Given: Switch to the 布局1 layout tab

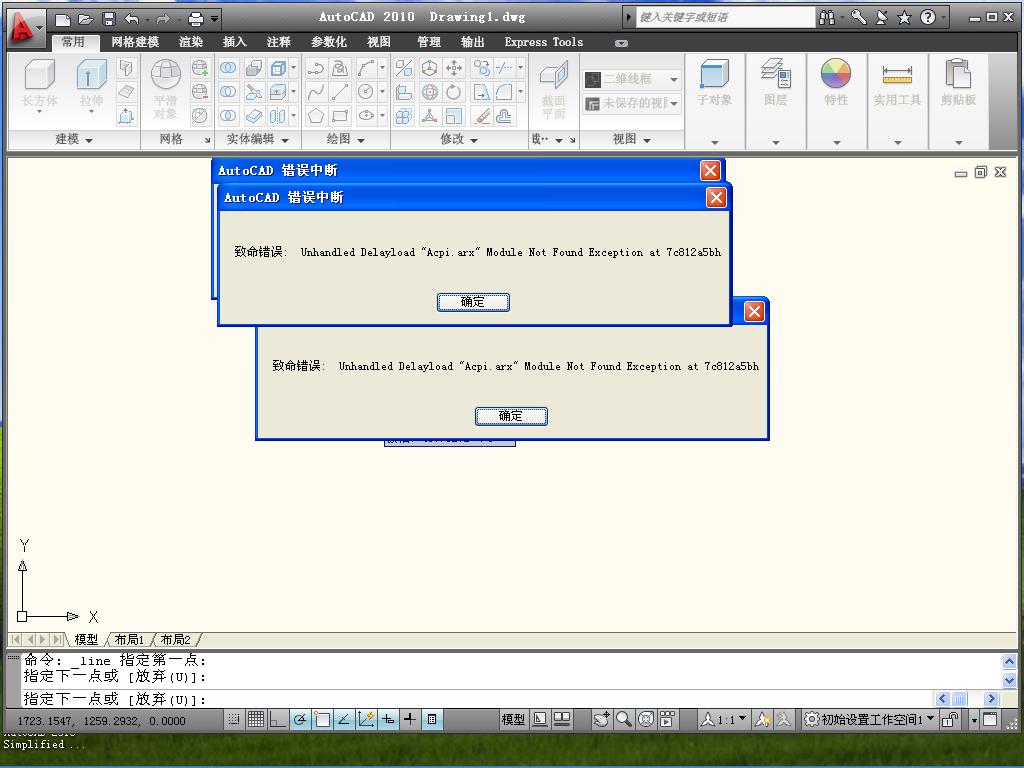Looking at the screenshot, I should (129, 639).
